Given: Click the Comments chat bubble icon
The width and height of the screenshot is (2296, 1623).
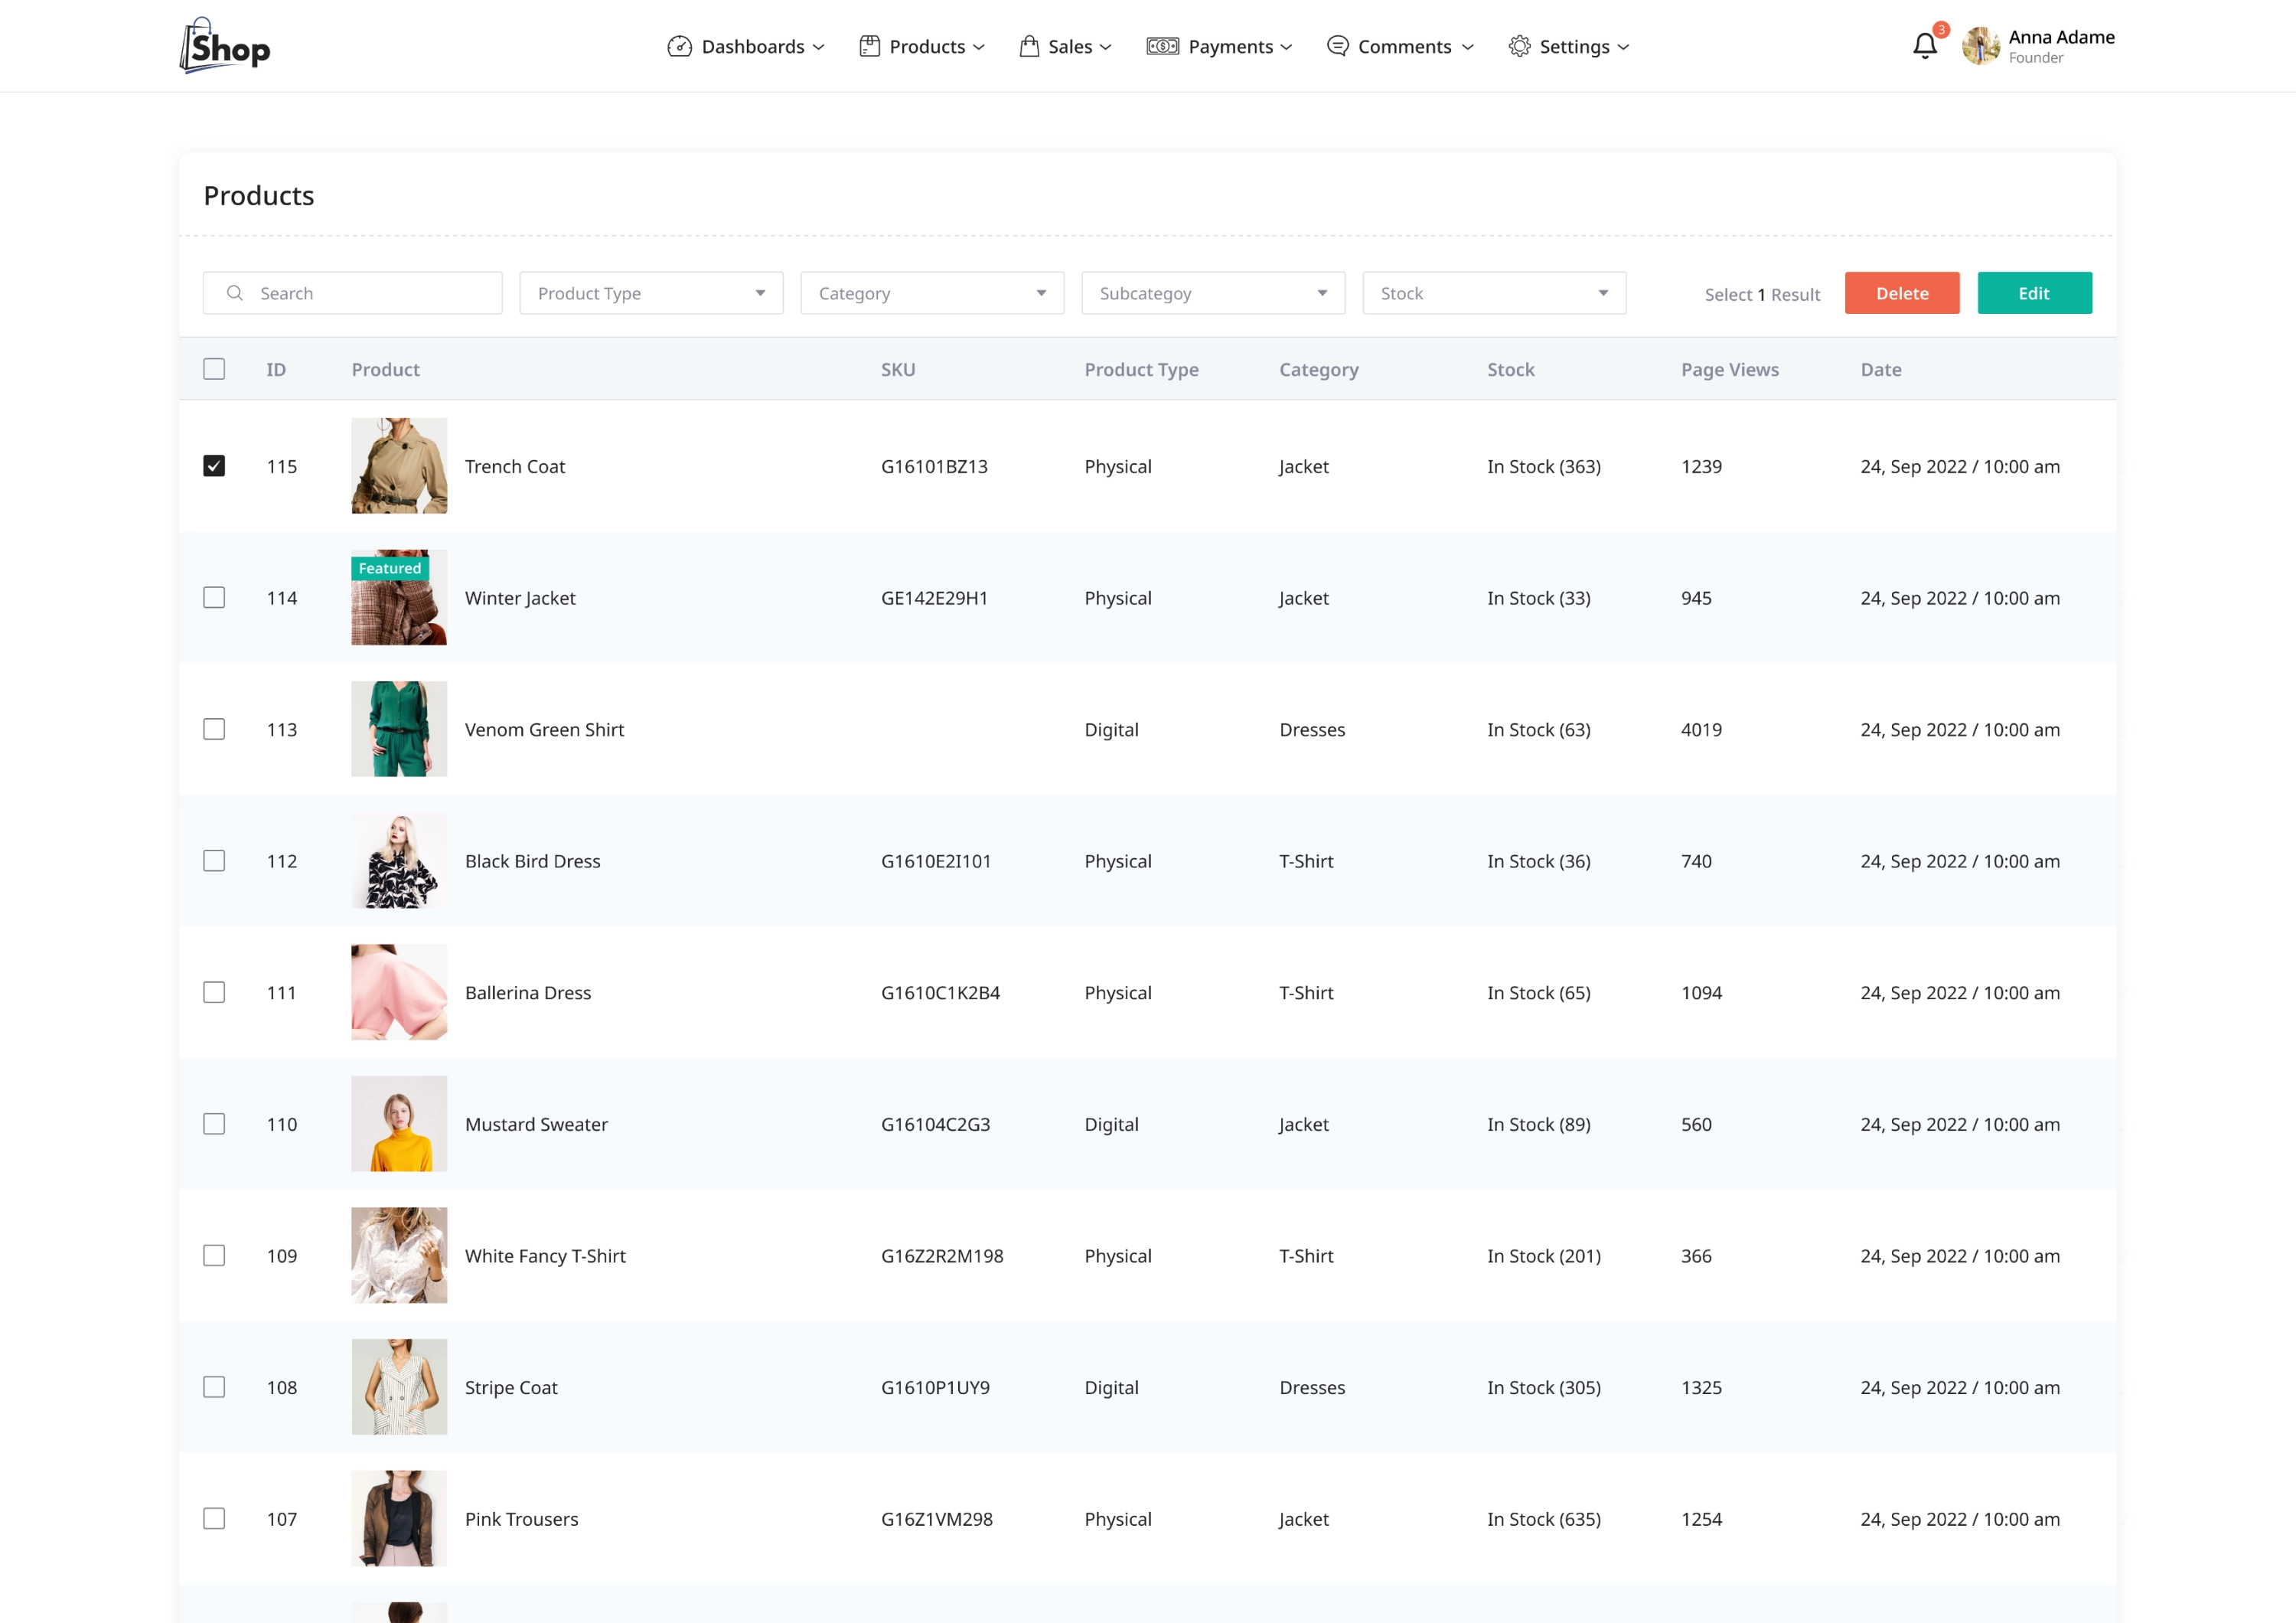Looking at the screenshot, I should pyautogui.click(x=1336, y=46).
